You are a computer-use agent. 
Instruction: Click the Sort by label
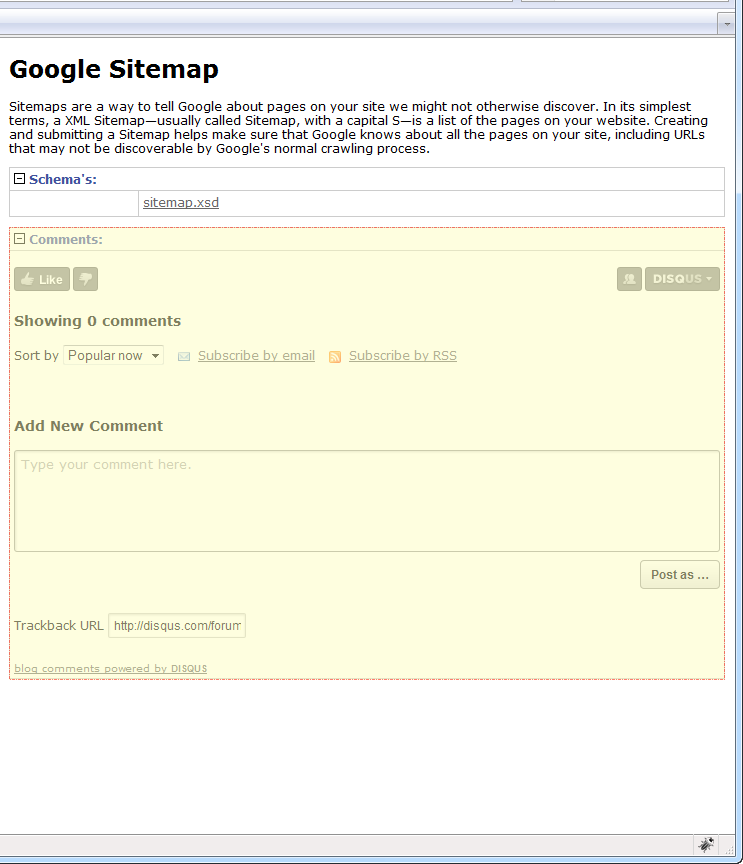(36, 355)
